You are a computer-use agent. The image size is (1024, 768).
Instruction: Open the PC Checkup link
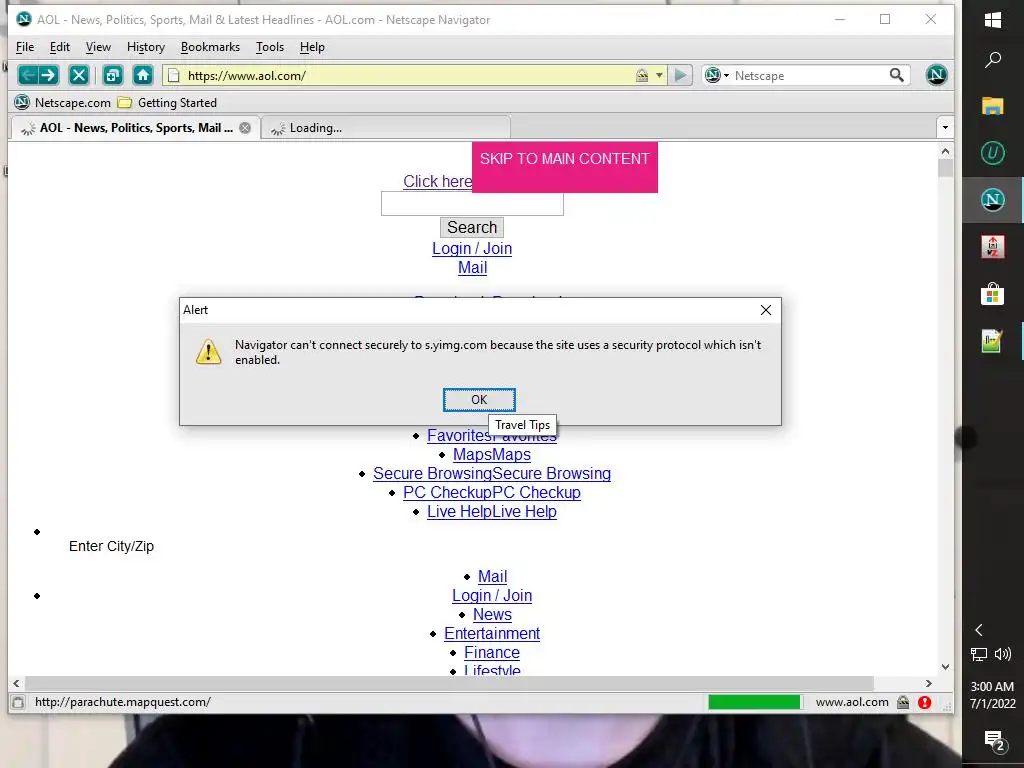click(492, 492)
